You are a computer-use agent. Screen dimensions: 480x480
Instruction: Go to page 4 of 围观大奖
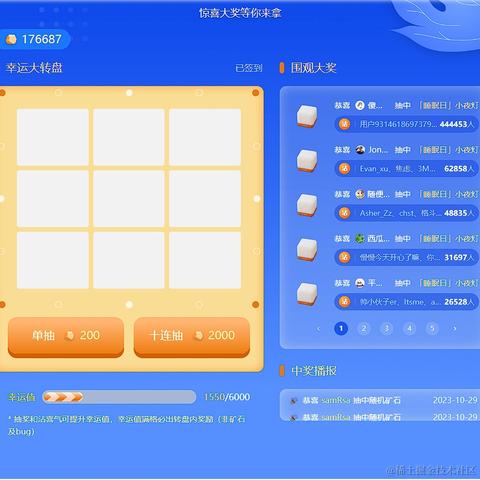pos(409,328)
